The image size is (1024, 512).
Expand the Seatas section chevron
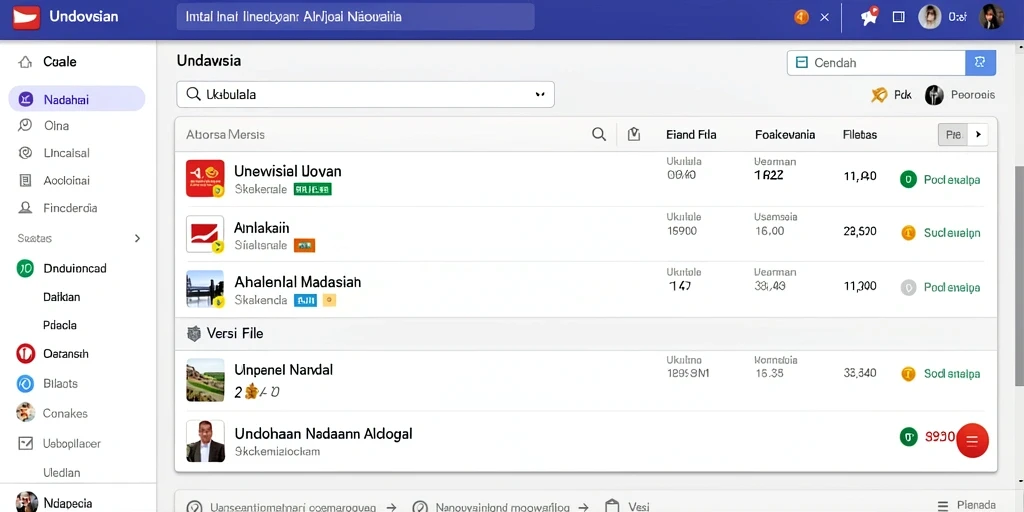137,238
